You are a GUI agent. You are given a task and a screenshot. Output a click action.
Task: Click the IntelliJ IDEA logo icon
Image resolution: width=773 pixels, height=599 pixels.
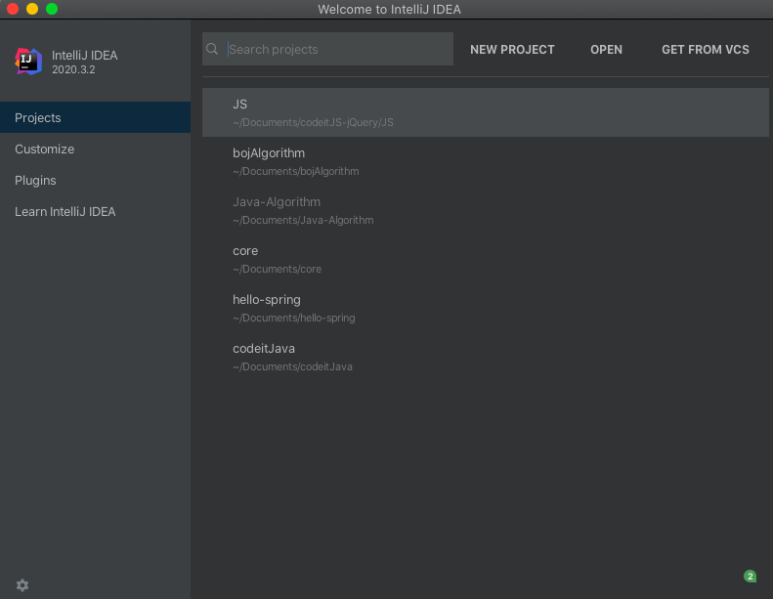pyautogui.click(x=28, y=62)
